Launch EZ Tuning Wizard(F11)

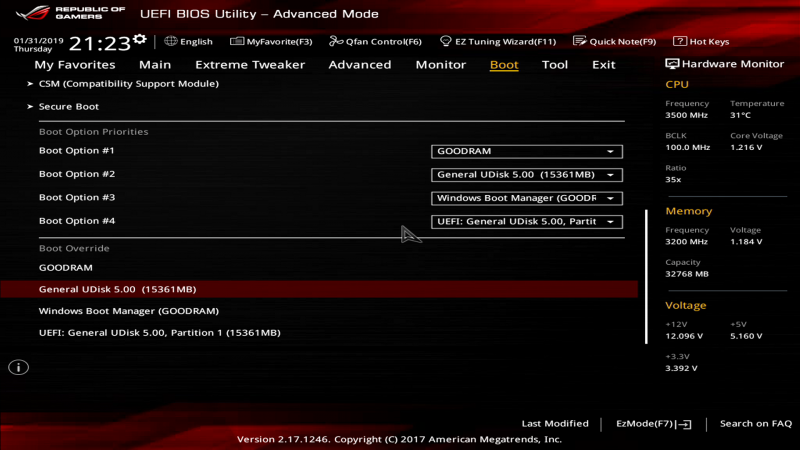[x=497, y=41]
